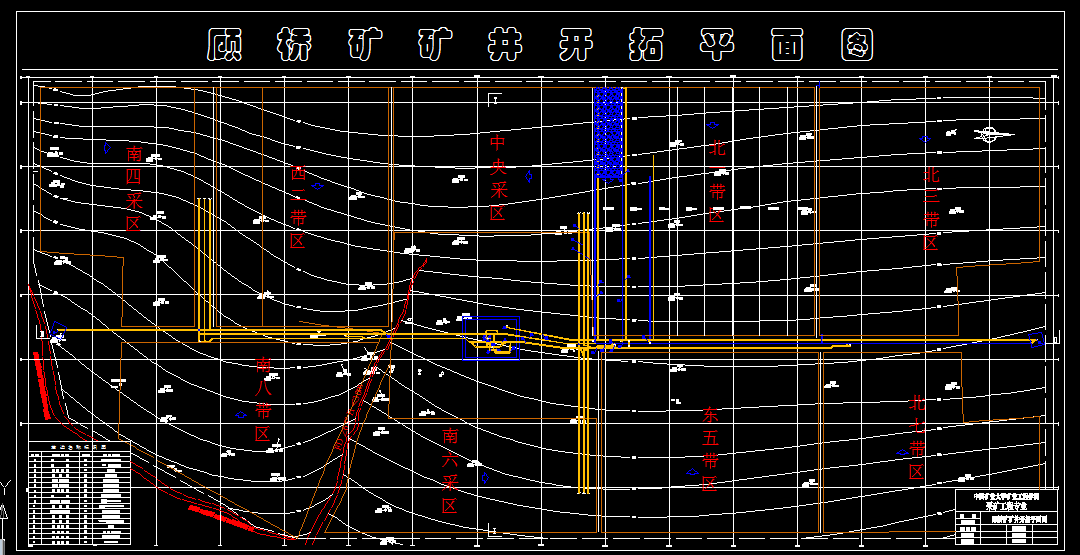This screenshot has width=1080, height=555.
Task: Select blue diamond marker beside 南六采区
Action: click(484, 478)
